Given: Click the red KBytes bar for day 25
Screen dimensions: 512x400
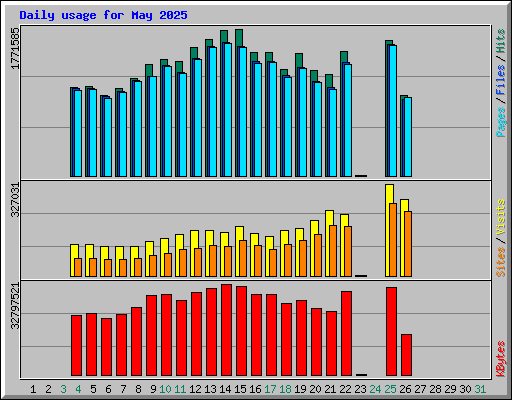Looking at the screenshot, I should pos(391,332).
